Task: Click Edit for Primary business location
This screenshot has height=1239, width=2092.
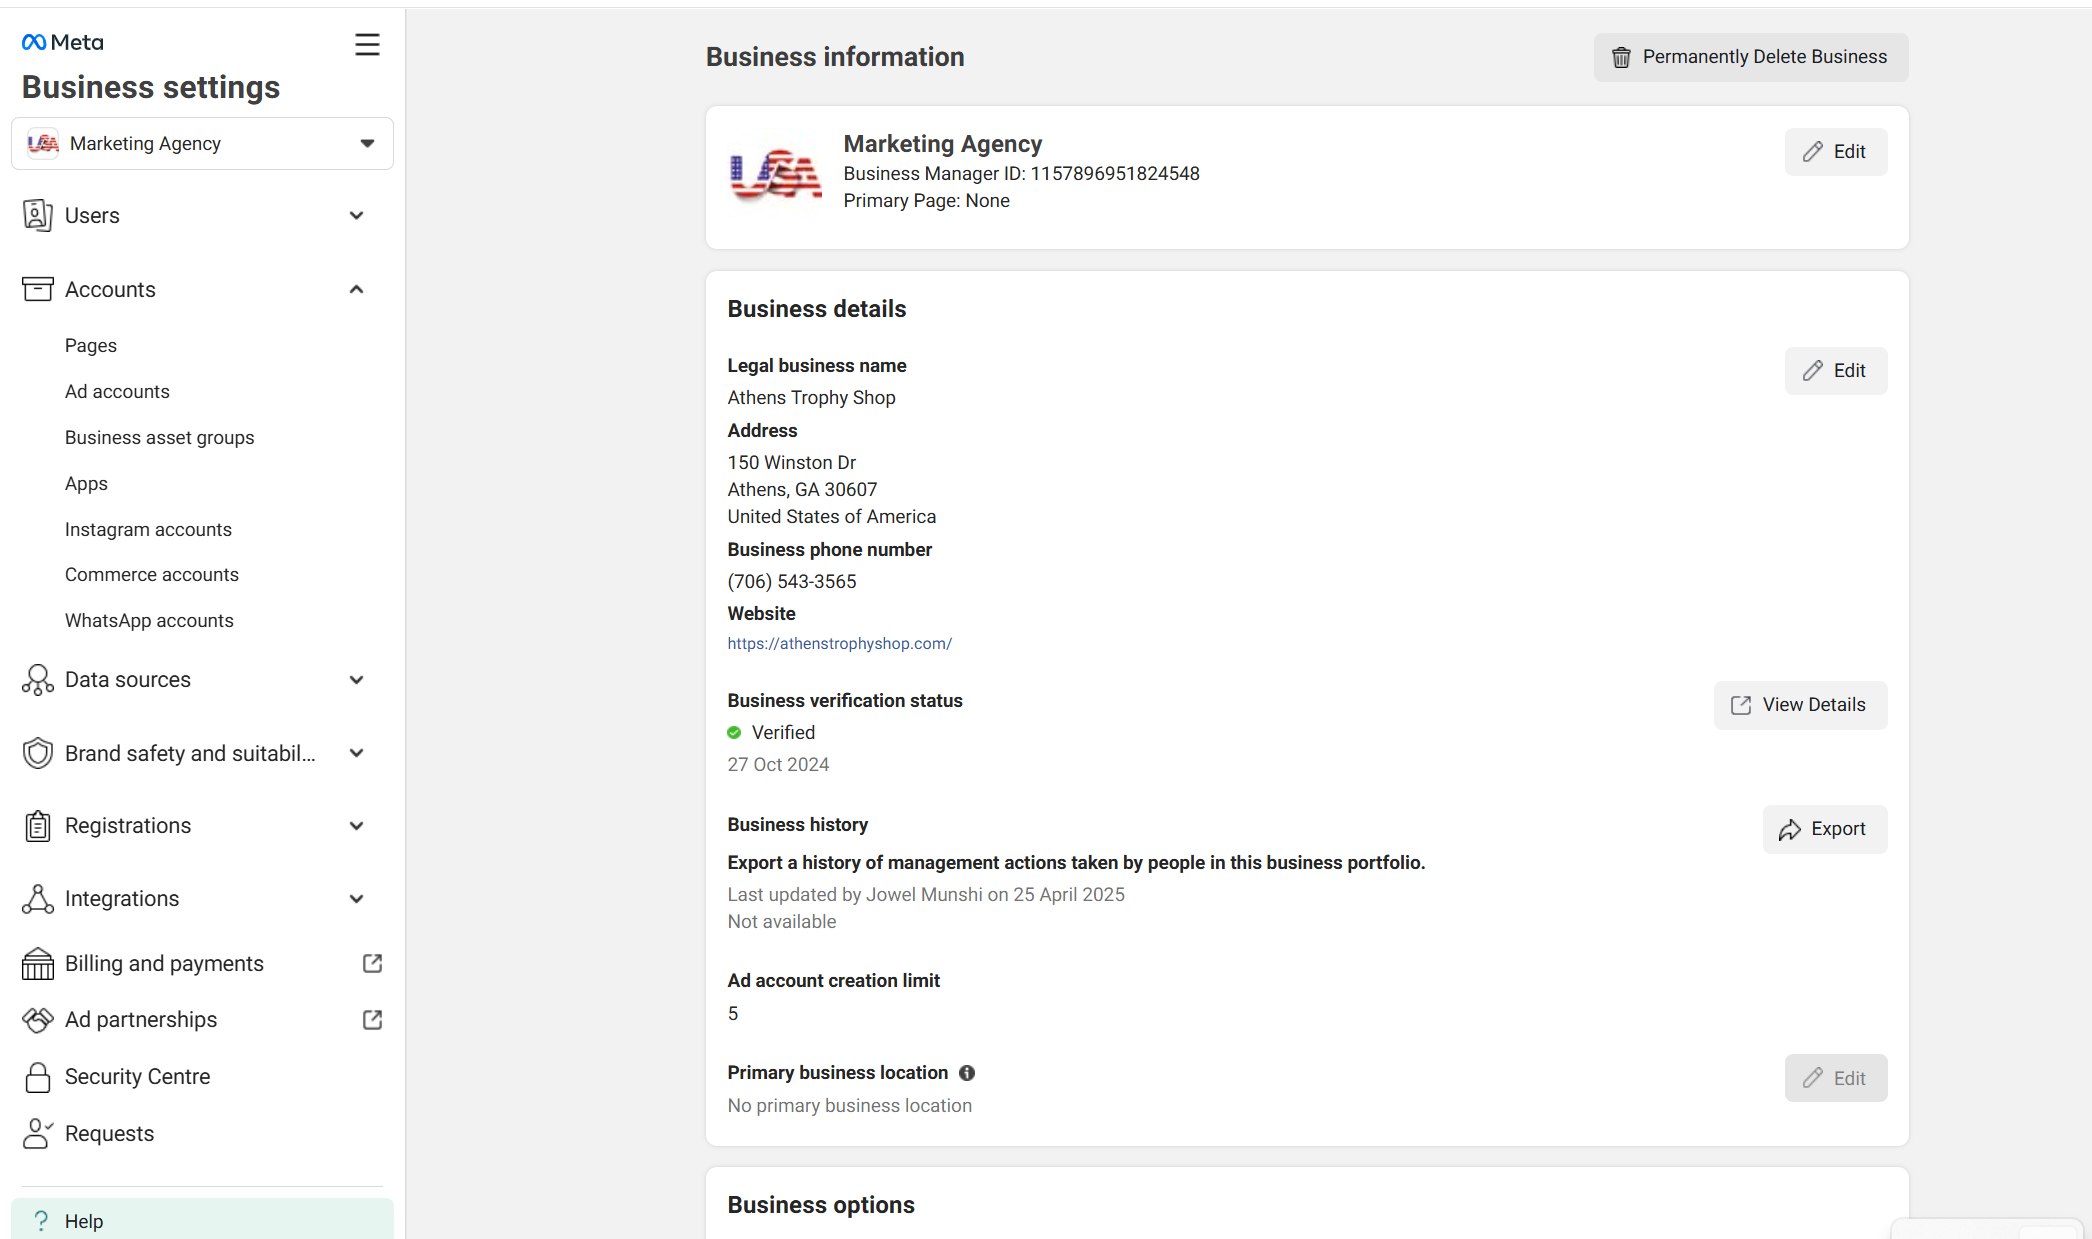Action: pyautogui.click(x=1836, y=1078)
